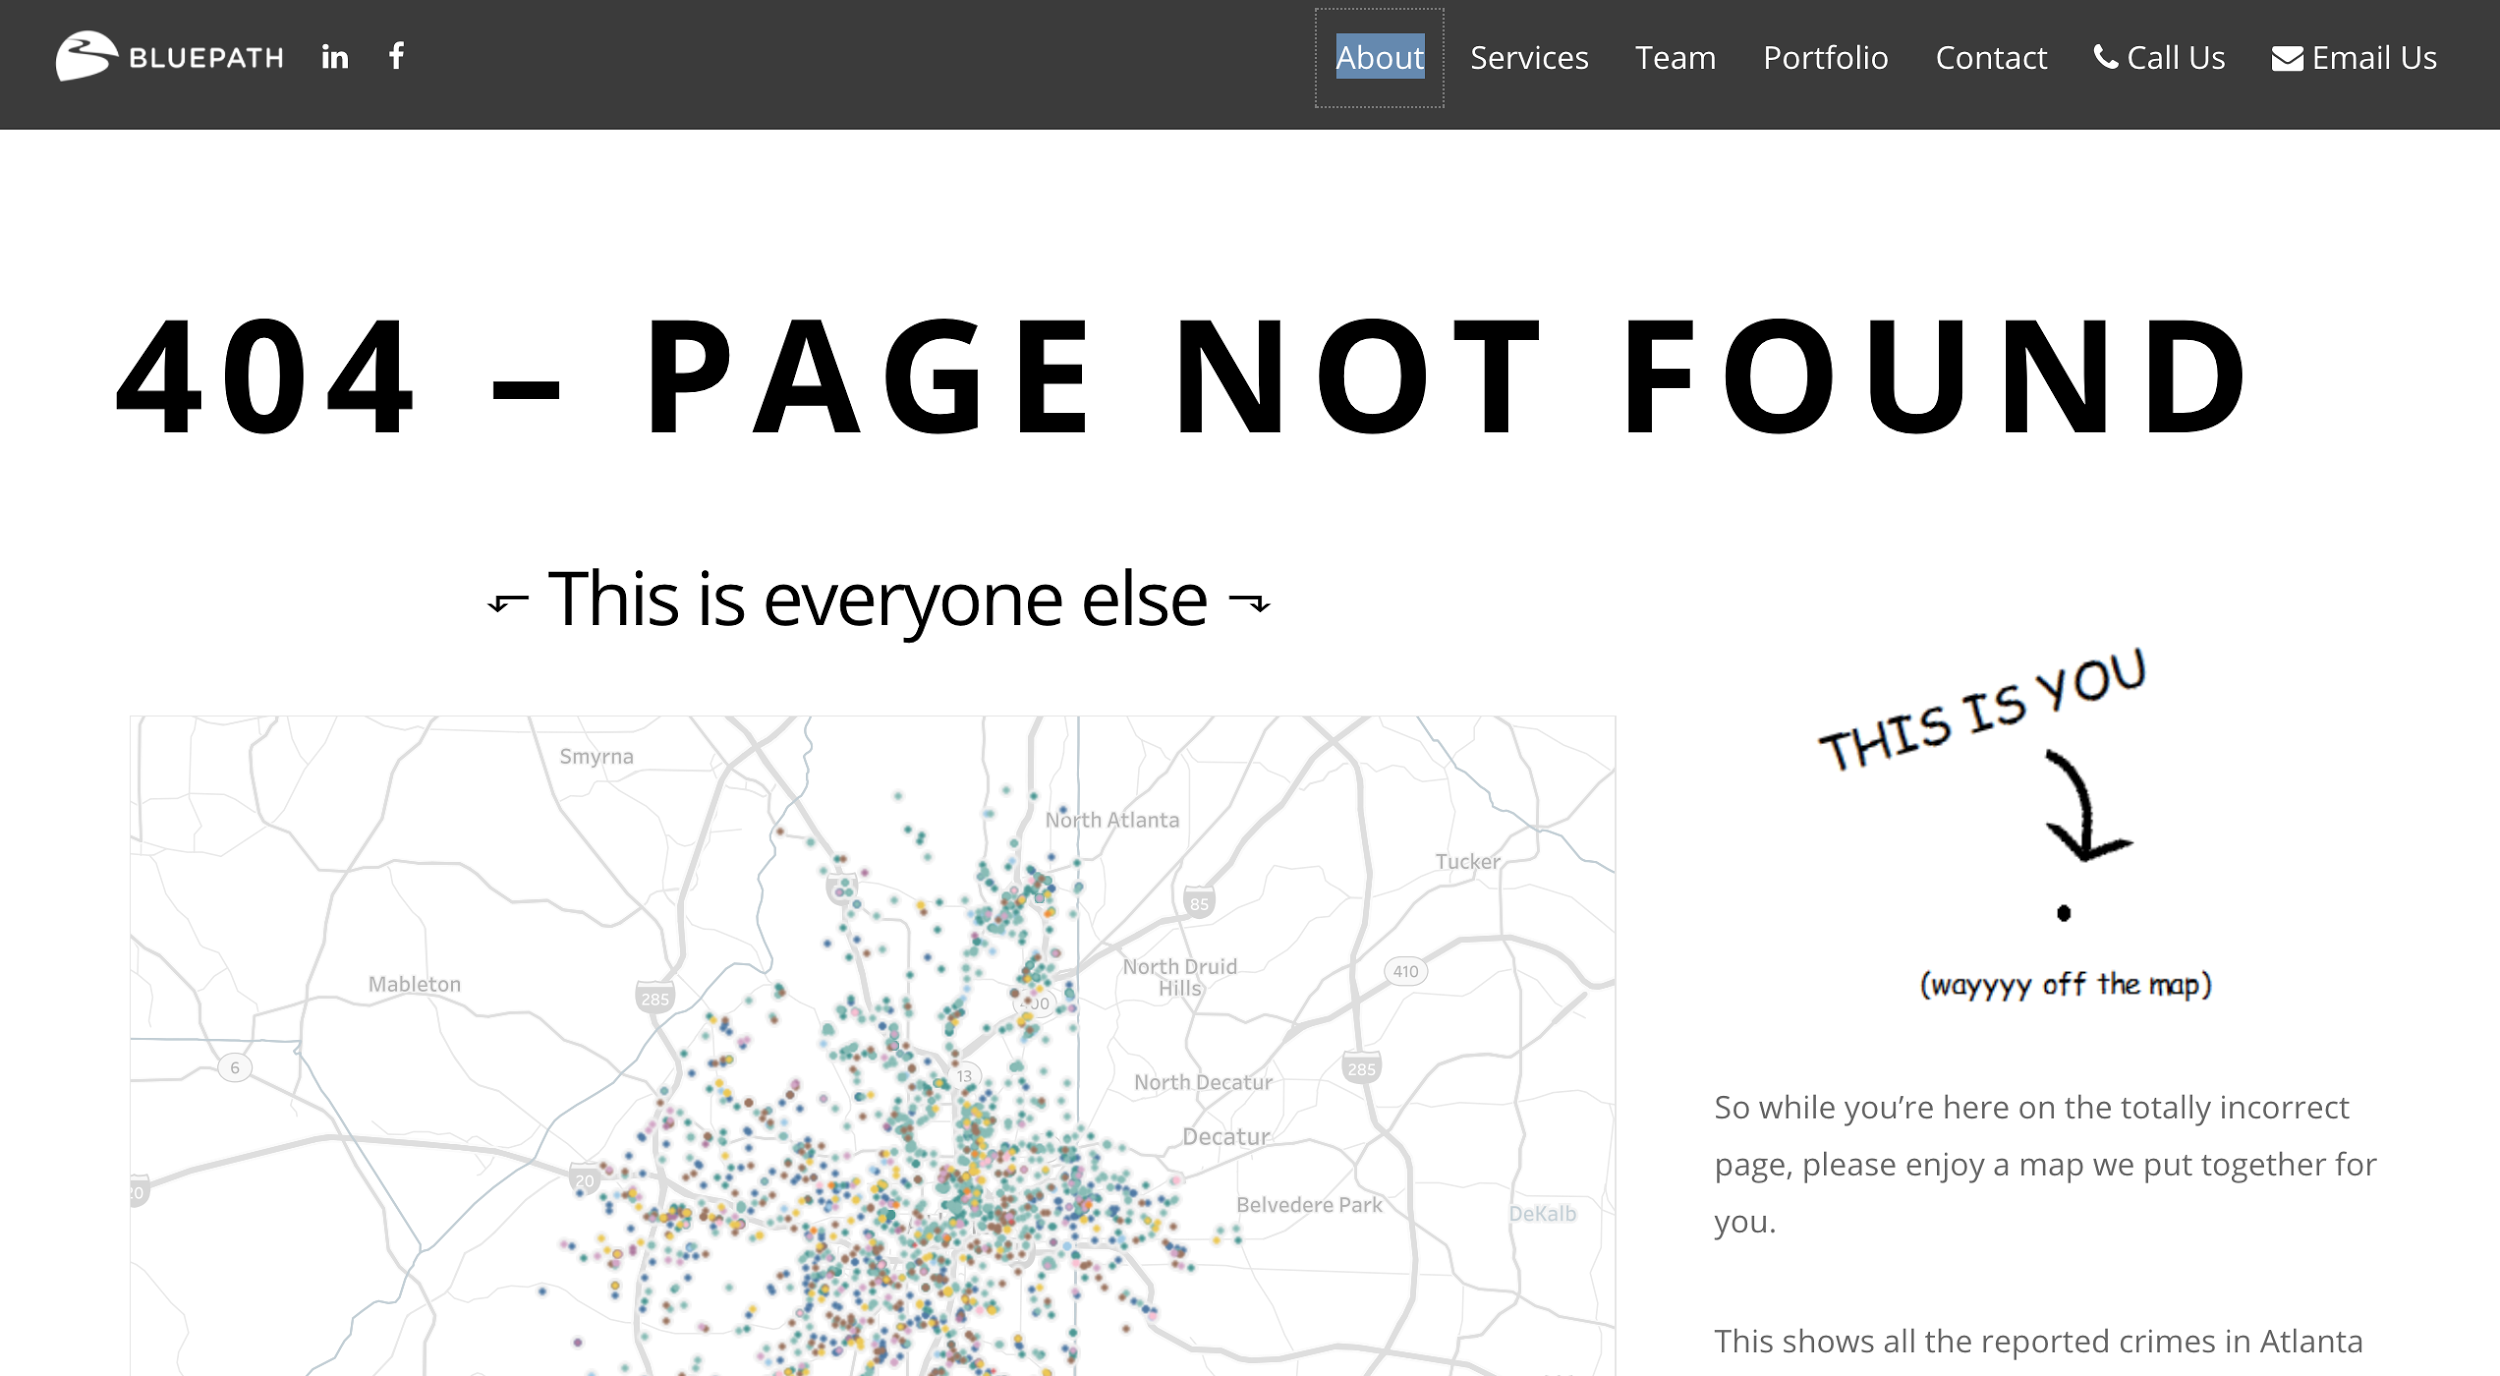2500x1376 pixels.
Task: Click the 410 route marker on map
Action: (x=1405, y=971)
